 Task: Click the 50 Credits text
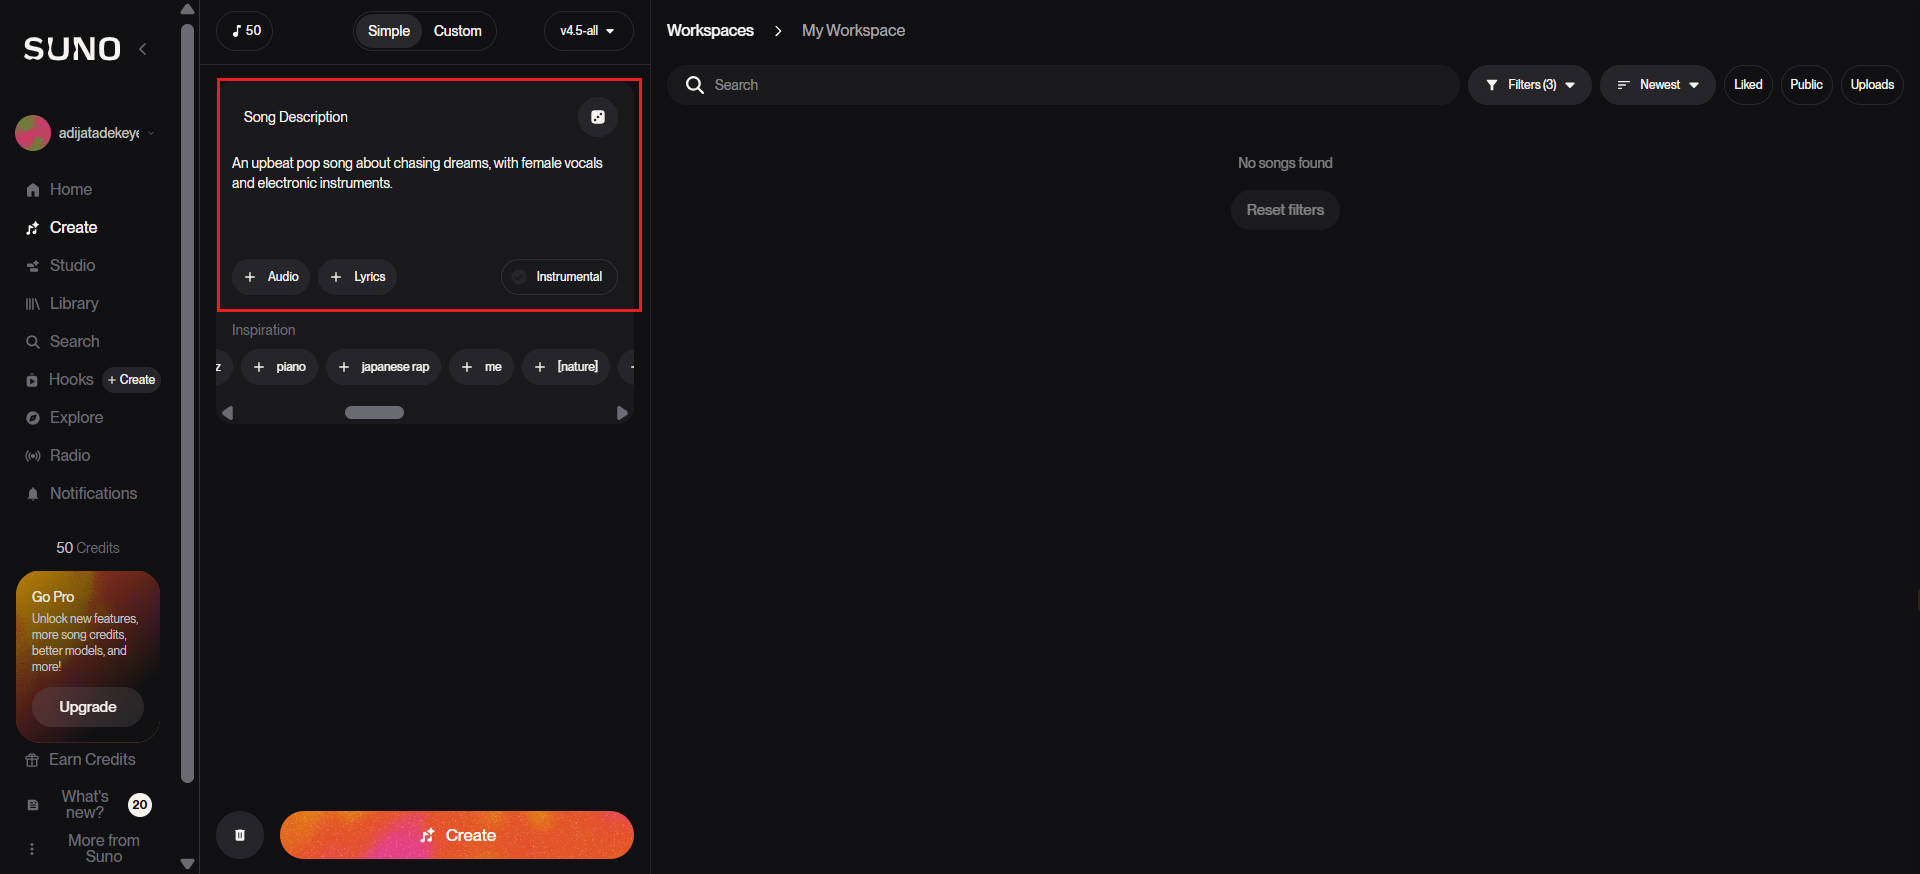88,548
